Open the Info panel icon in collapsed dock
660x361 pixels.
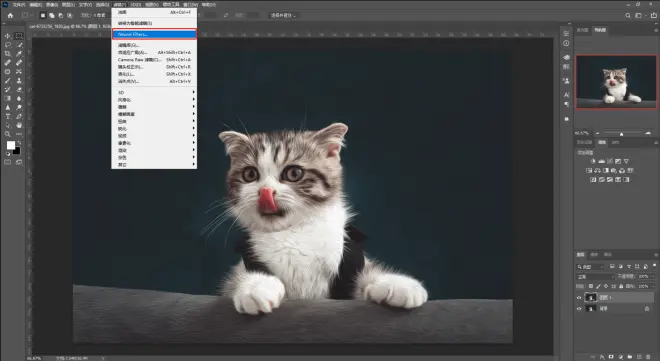click(566, 43)
